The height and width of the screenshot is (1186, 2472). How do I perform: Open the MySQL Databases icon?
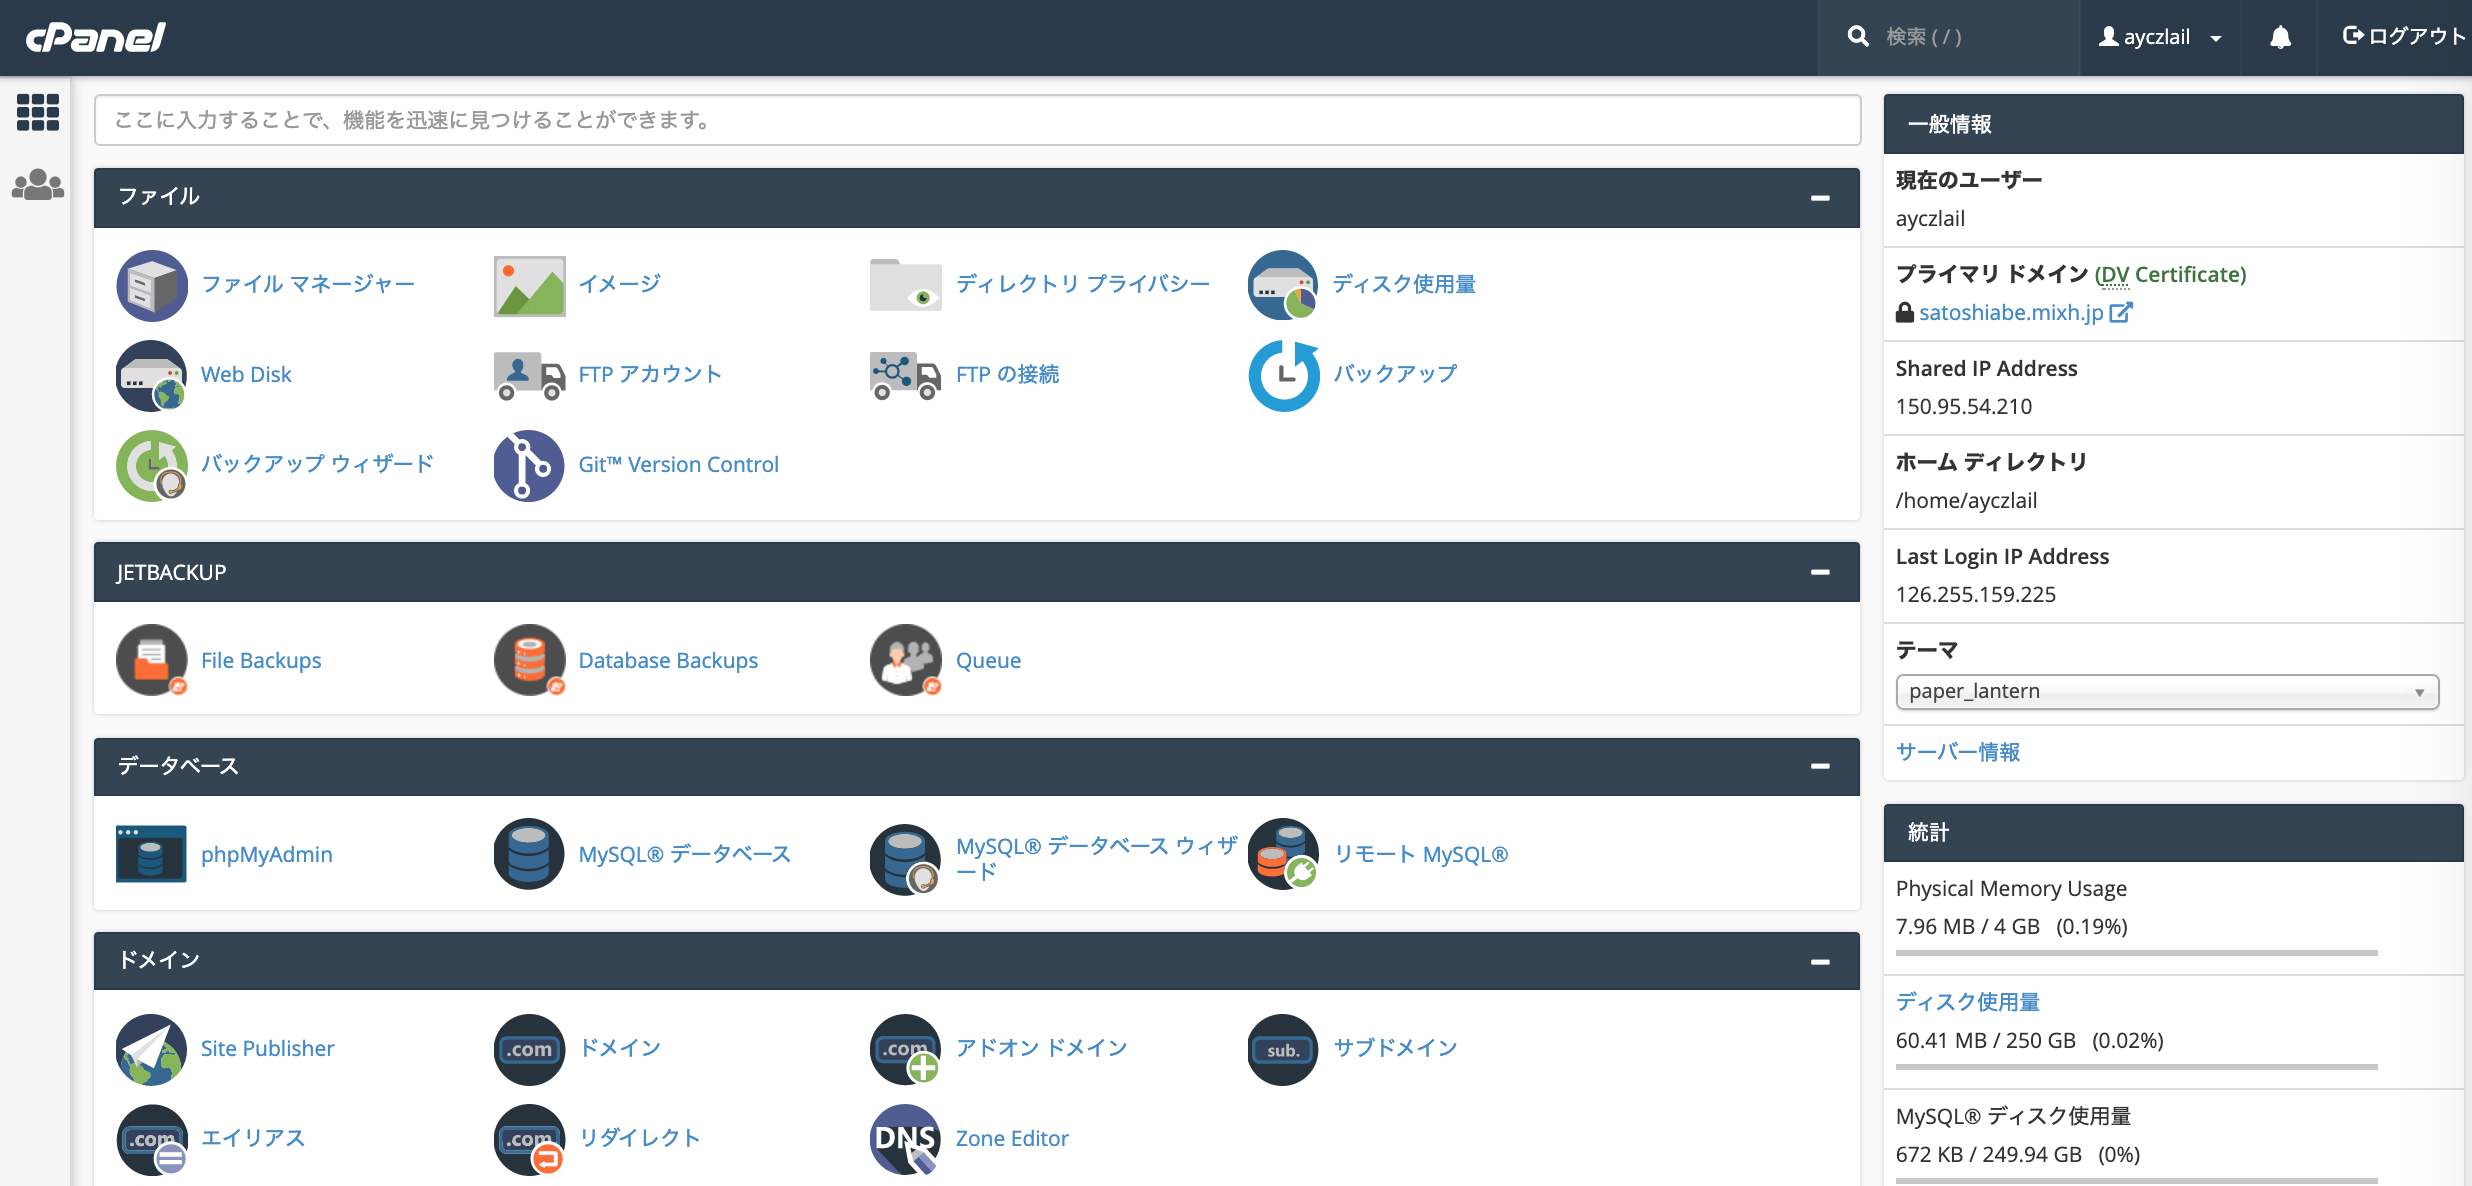click(x=529, y=854)
